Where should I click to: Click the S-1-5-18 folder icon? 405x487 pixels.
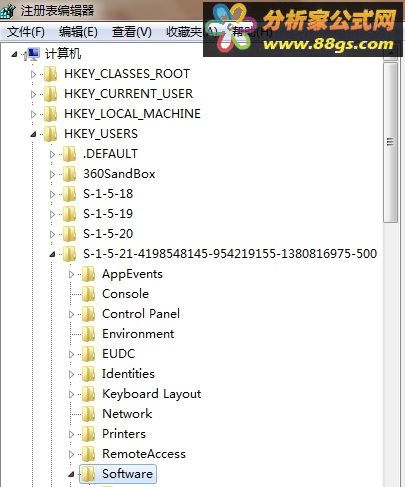pyautogui.click(x=70, y=194)
